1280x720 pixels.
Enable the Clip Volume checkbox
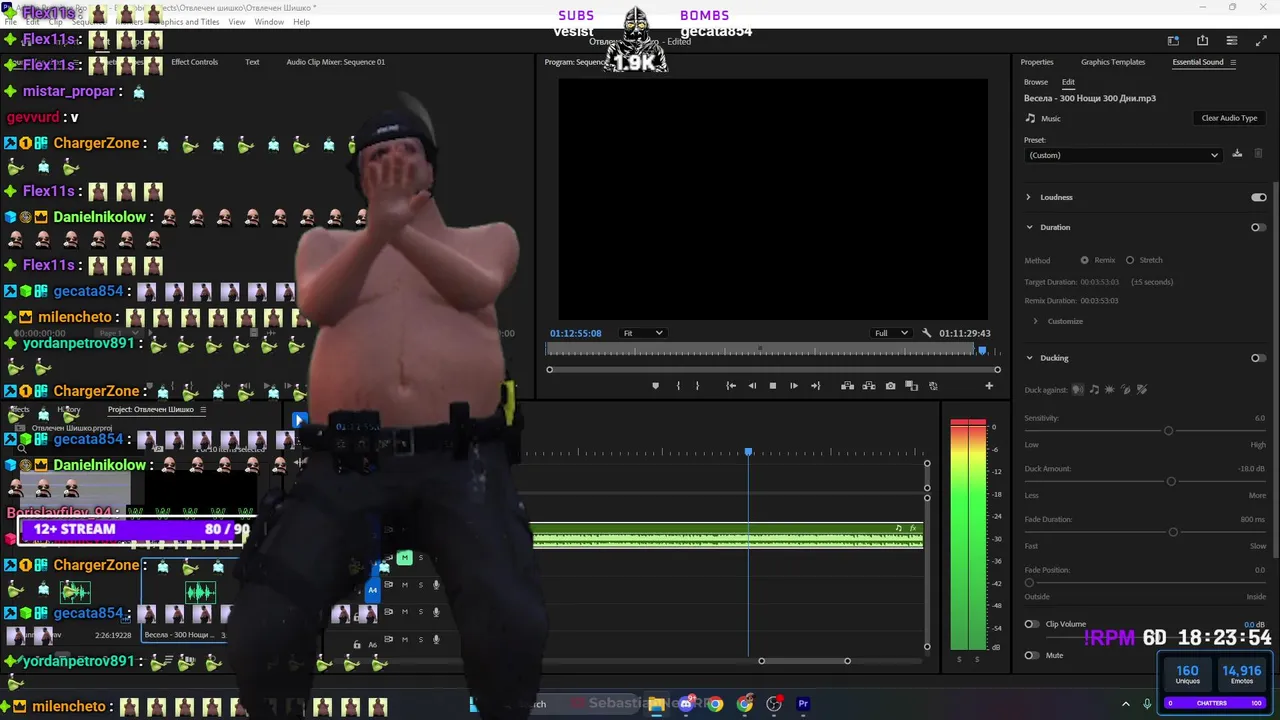point(1030,624)
